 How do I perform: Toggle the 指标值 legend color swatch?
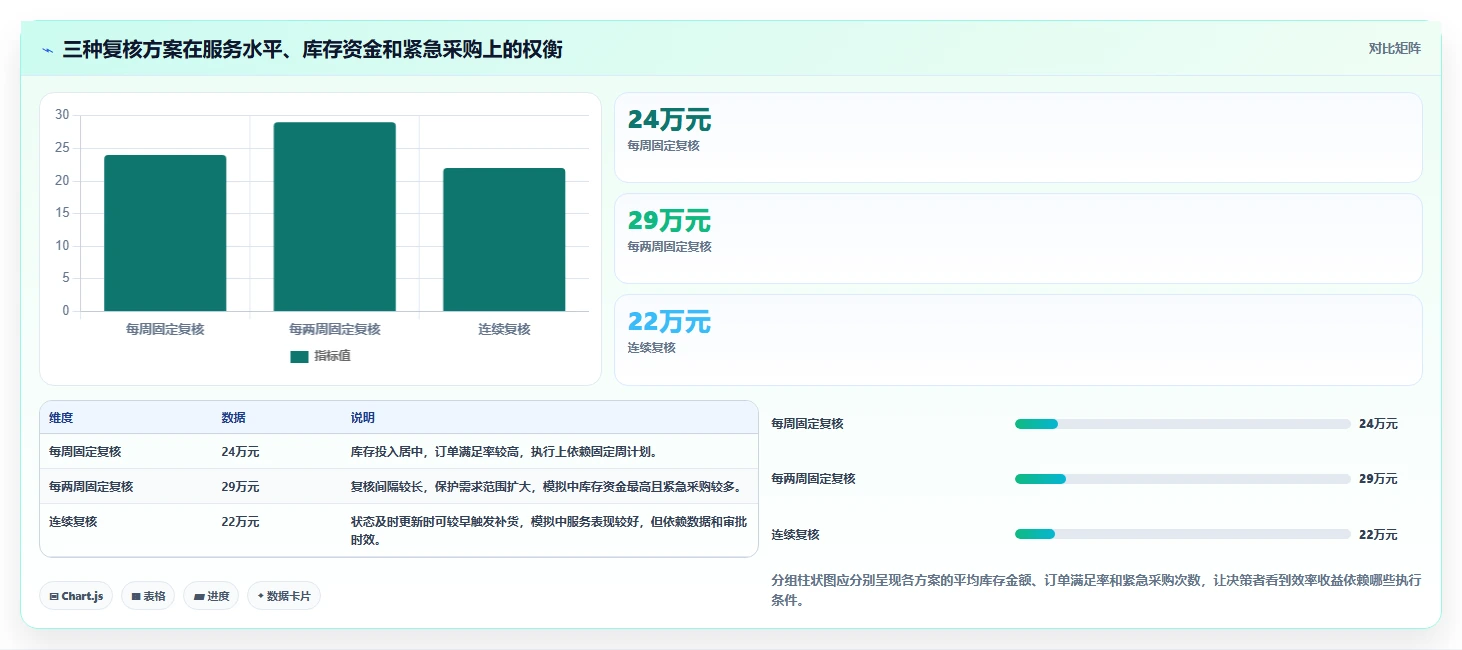coord(299,356)
